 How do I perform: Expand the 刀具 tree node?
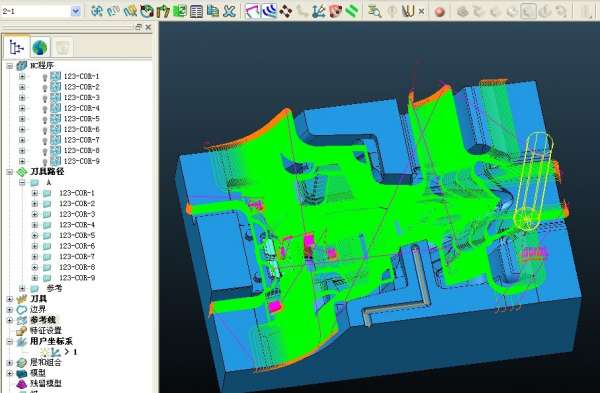10,299
